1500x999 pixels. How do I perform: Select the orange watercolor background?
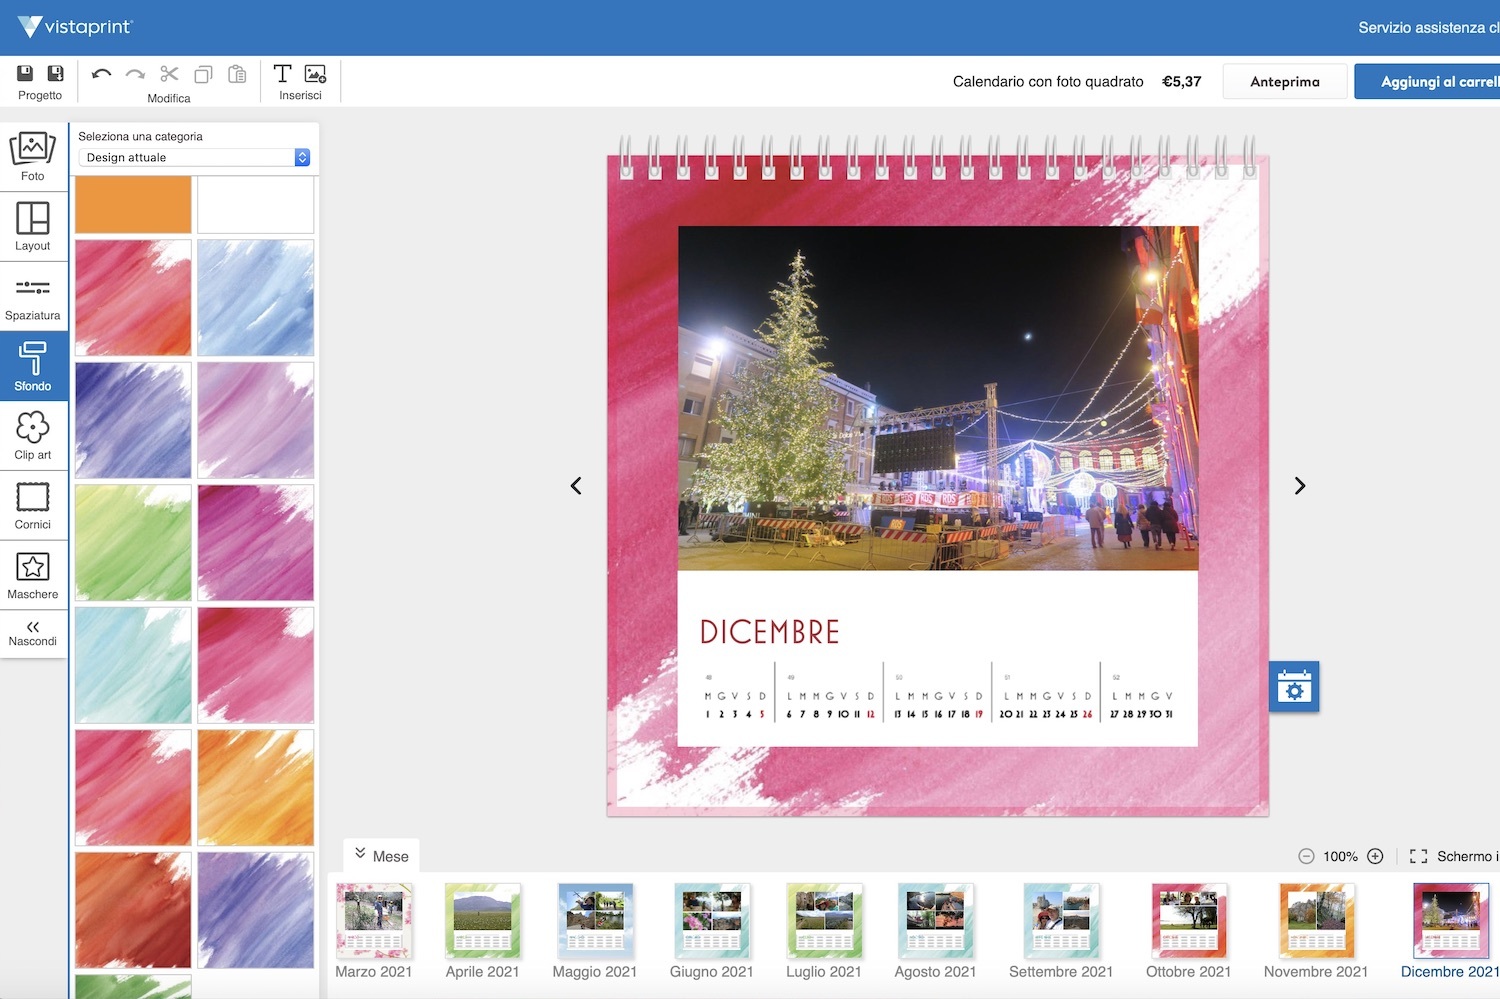(x=256, y=788)
